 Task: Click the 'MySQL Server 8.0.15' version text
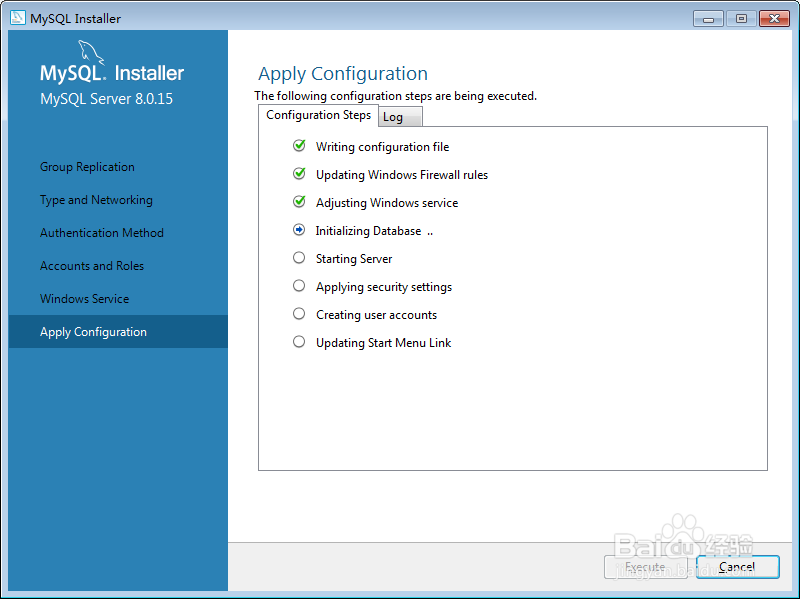[107, 98]
